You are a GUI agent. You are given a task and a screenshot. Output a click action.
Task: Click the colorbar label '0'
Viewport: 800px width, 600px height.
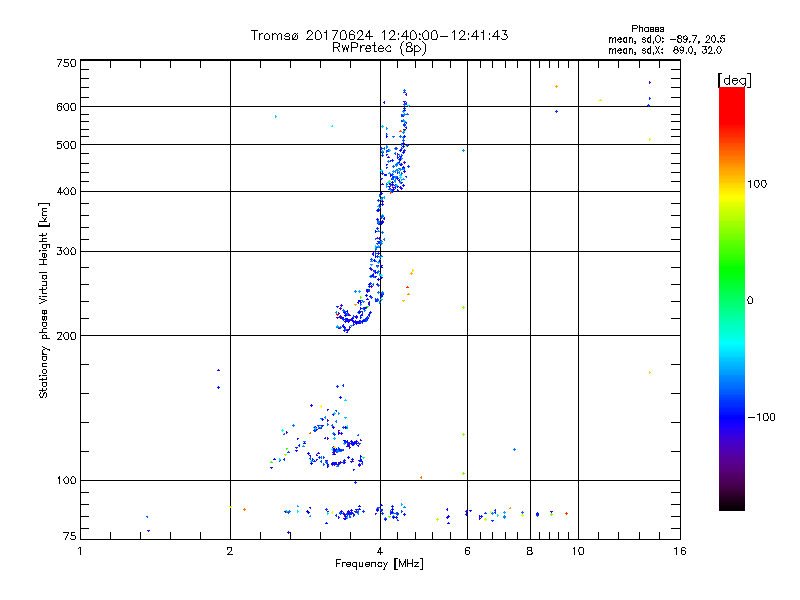750,301
